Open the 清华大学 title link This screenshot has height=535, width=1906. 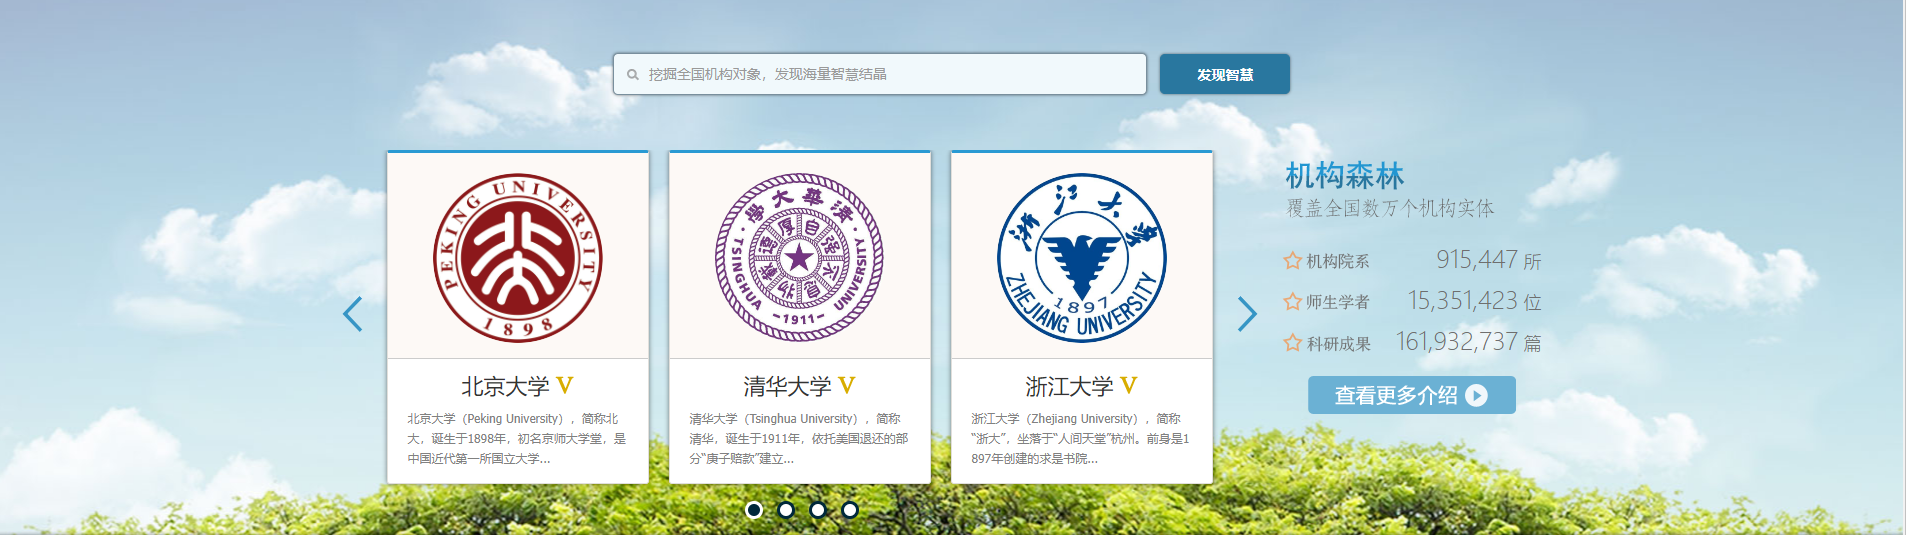coord(787,387)
